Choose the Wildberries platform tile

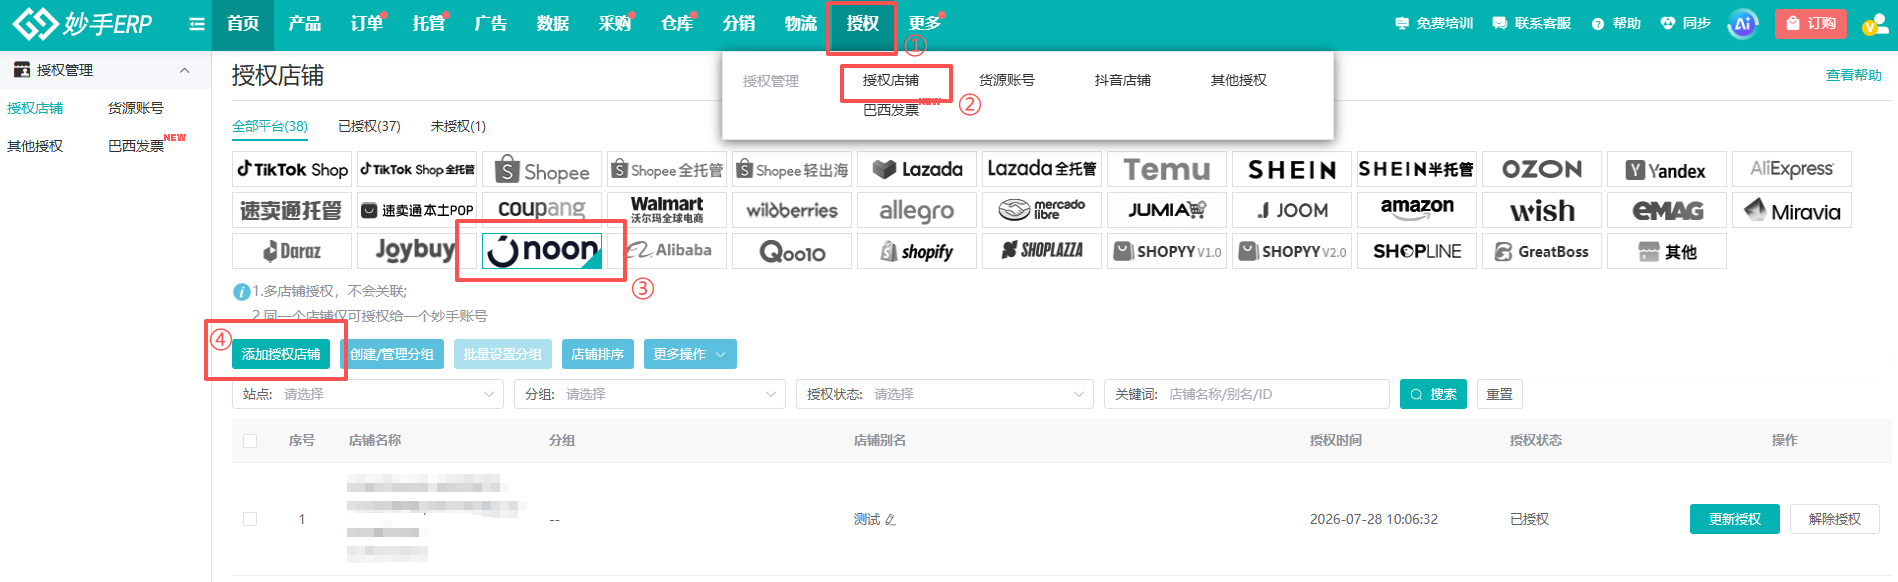[x=792, y=210]
